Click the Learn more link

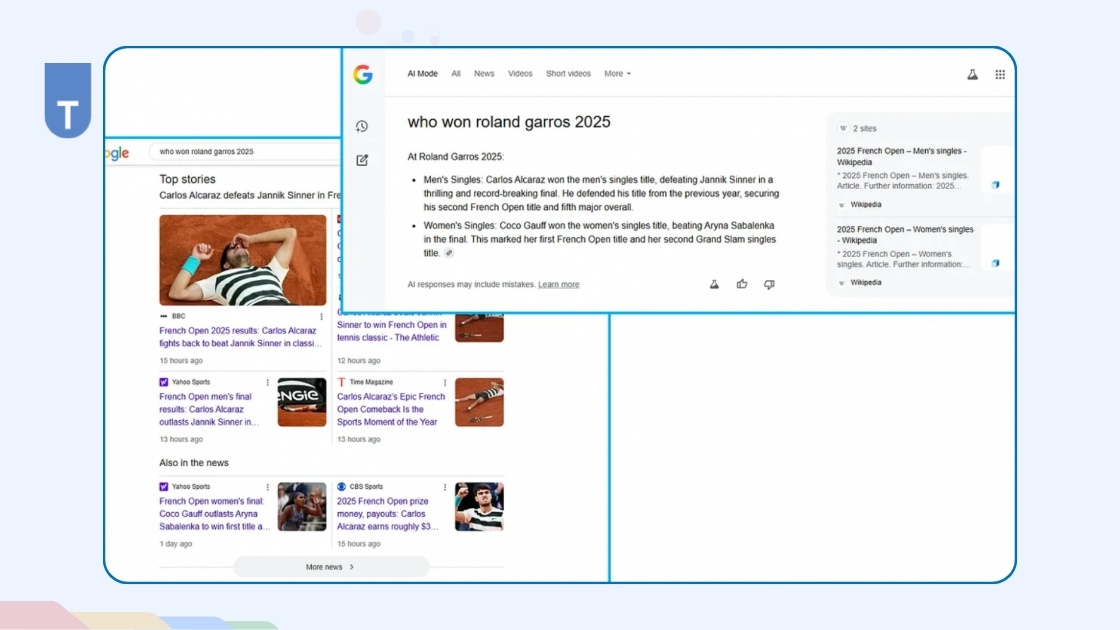click(559, 284)
